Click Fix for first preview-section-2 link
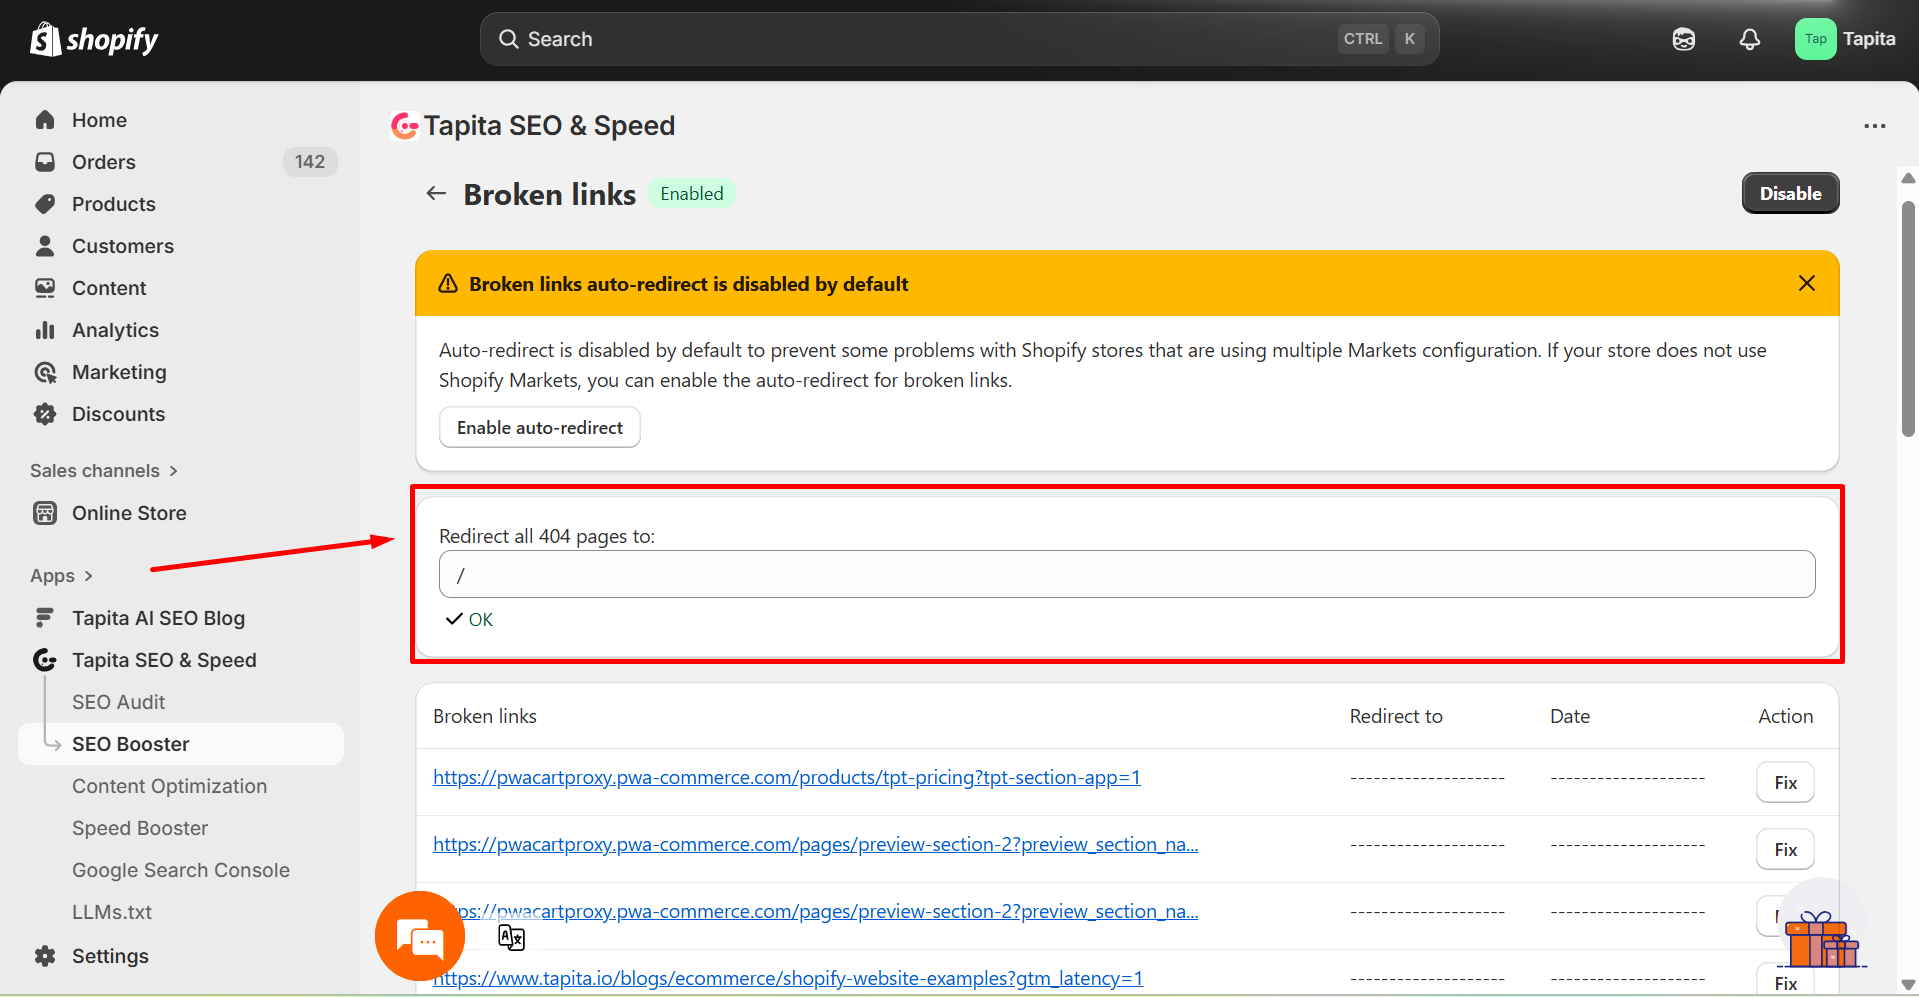Screen dimensions: 1919x997 point(1785,849)
